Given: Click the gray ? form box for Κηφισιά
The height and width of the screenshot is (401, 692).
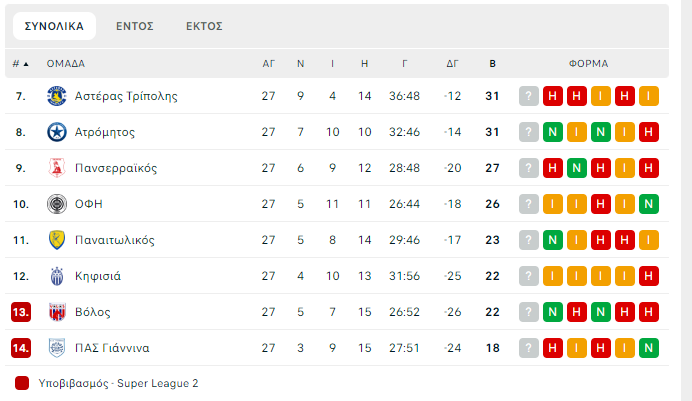Looking at the screenshot, I should [x=529, y=276].
